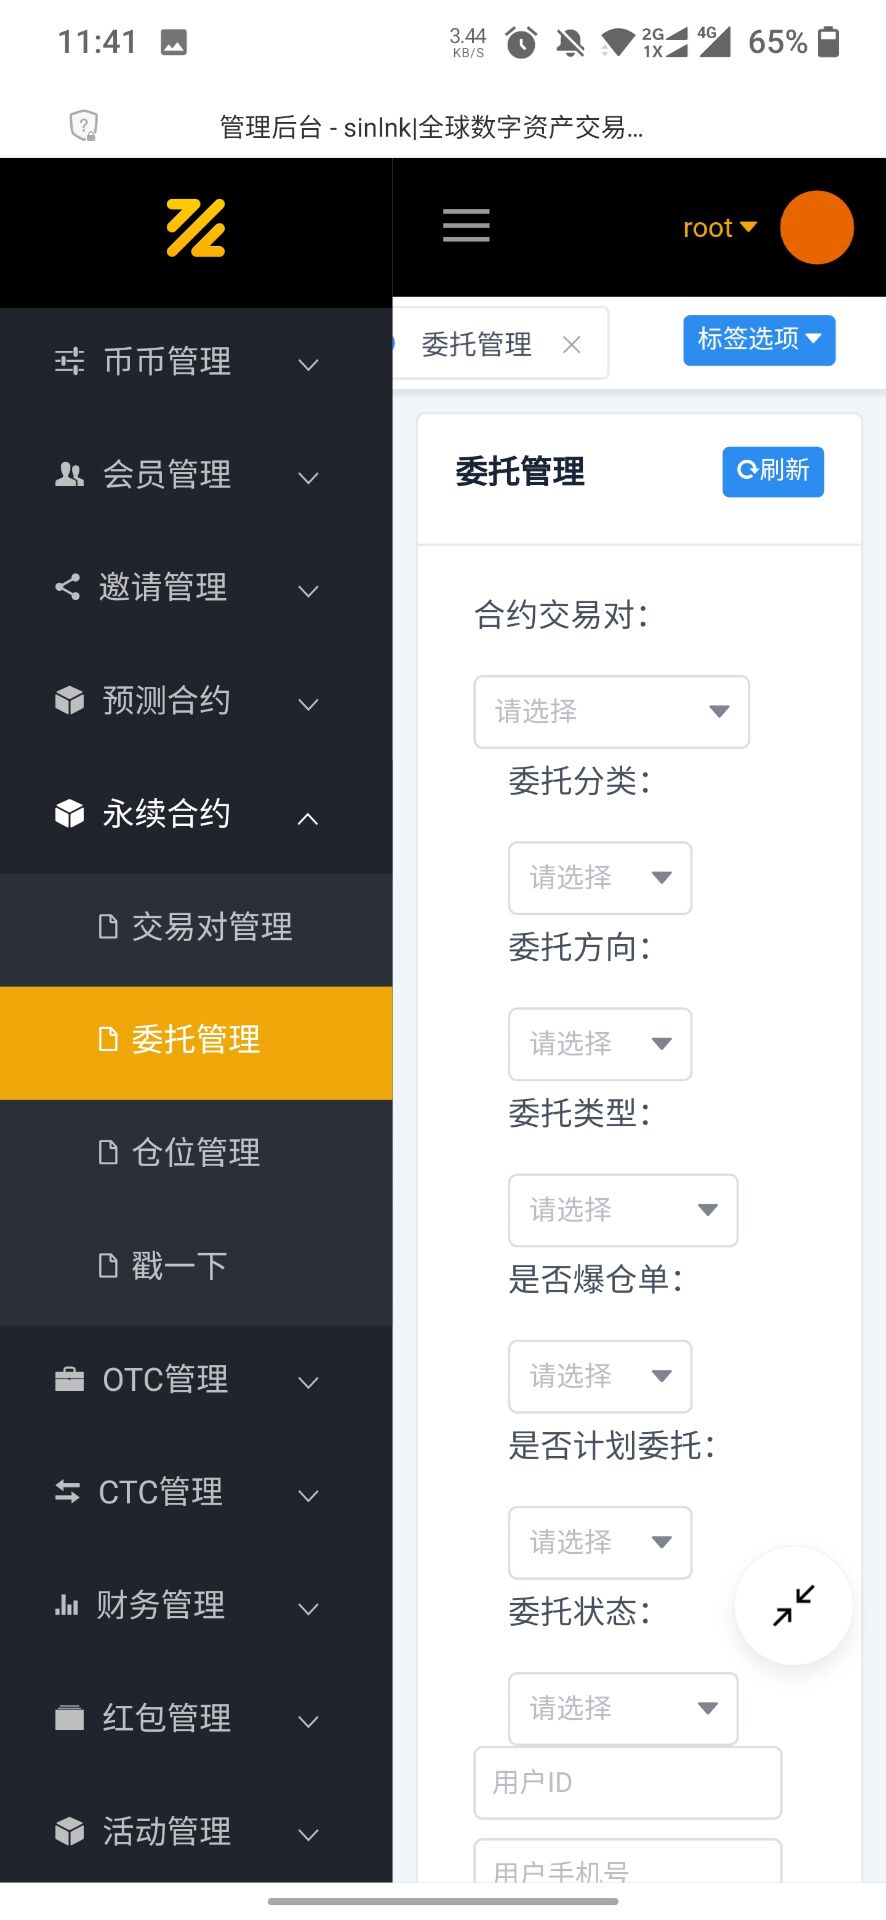
Task: Click the OTC管理 briefcase icon
Action: [69, 1380]
